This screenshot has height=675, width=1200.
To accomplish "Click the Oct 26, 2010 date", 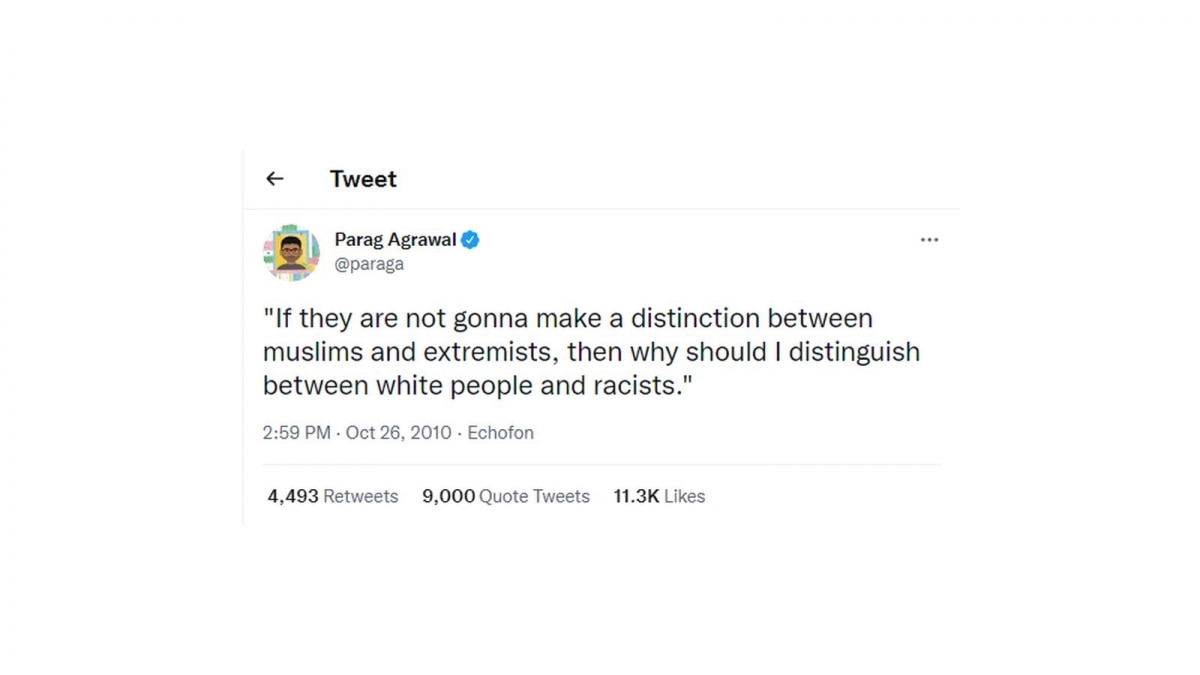I will (400, 433).
